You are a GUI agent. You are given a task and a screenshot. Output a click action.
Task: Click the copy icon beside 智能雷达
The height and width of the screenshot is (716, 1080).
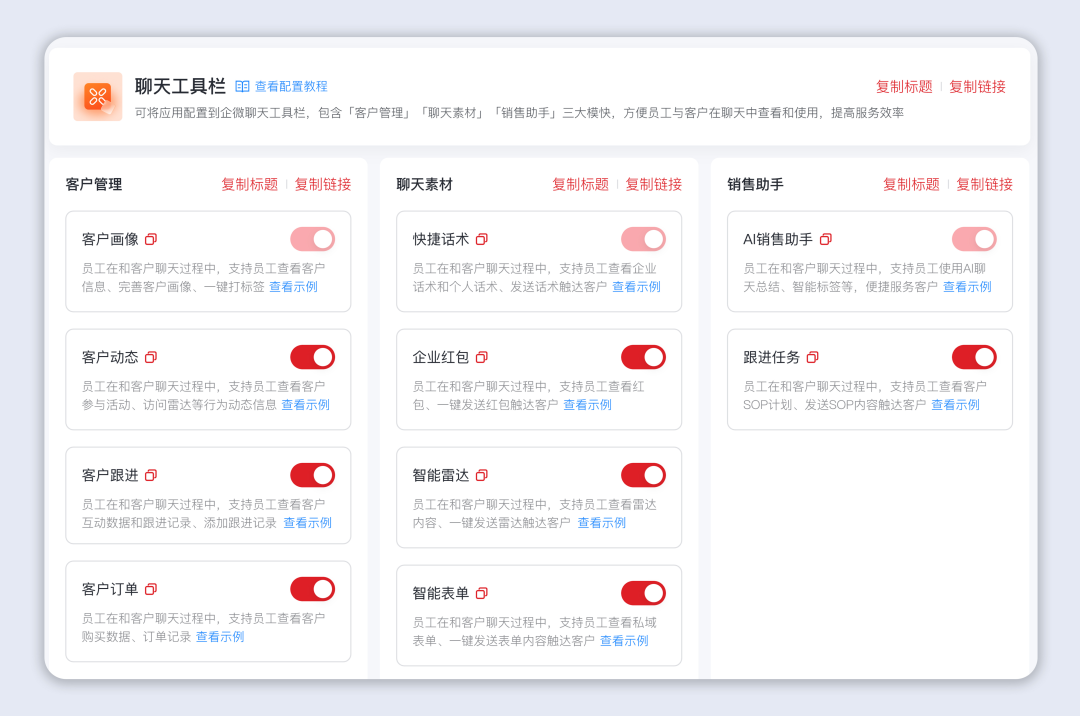pyautogui.click(x=481, y=475)
